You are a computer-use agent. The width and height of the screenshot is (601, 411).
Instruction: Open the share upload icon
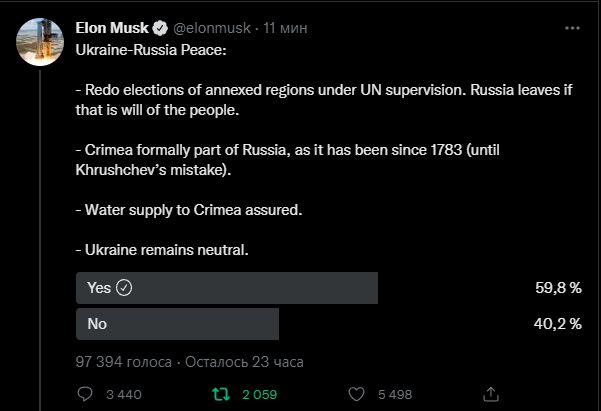coord(491,394)
